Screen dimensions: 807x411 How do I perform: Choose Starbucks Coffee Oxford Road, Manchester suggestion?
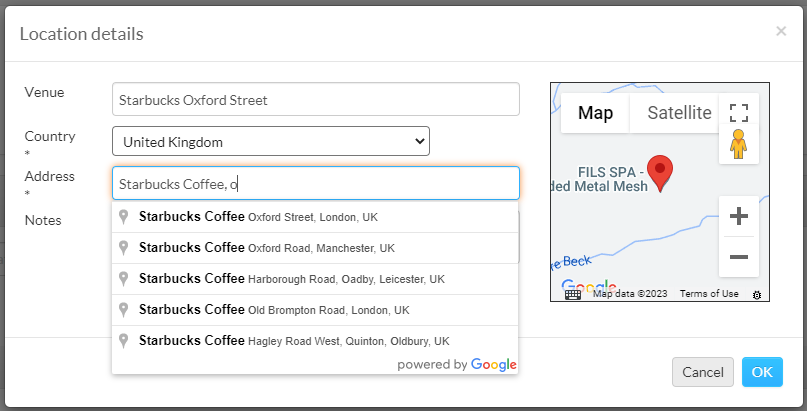click(315, 248)
